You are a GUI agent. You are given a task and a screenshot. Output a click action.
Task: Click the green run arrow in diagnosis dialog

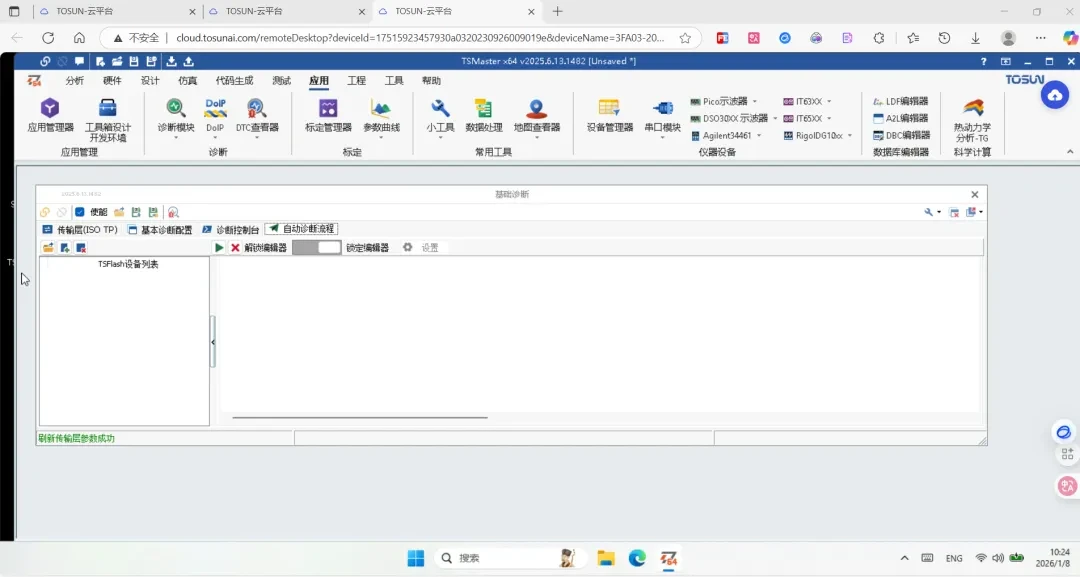point(219,247)
